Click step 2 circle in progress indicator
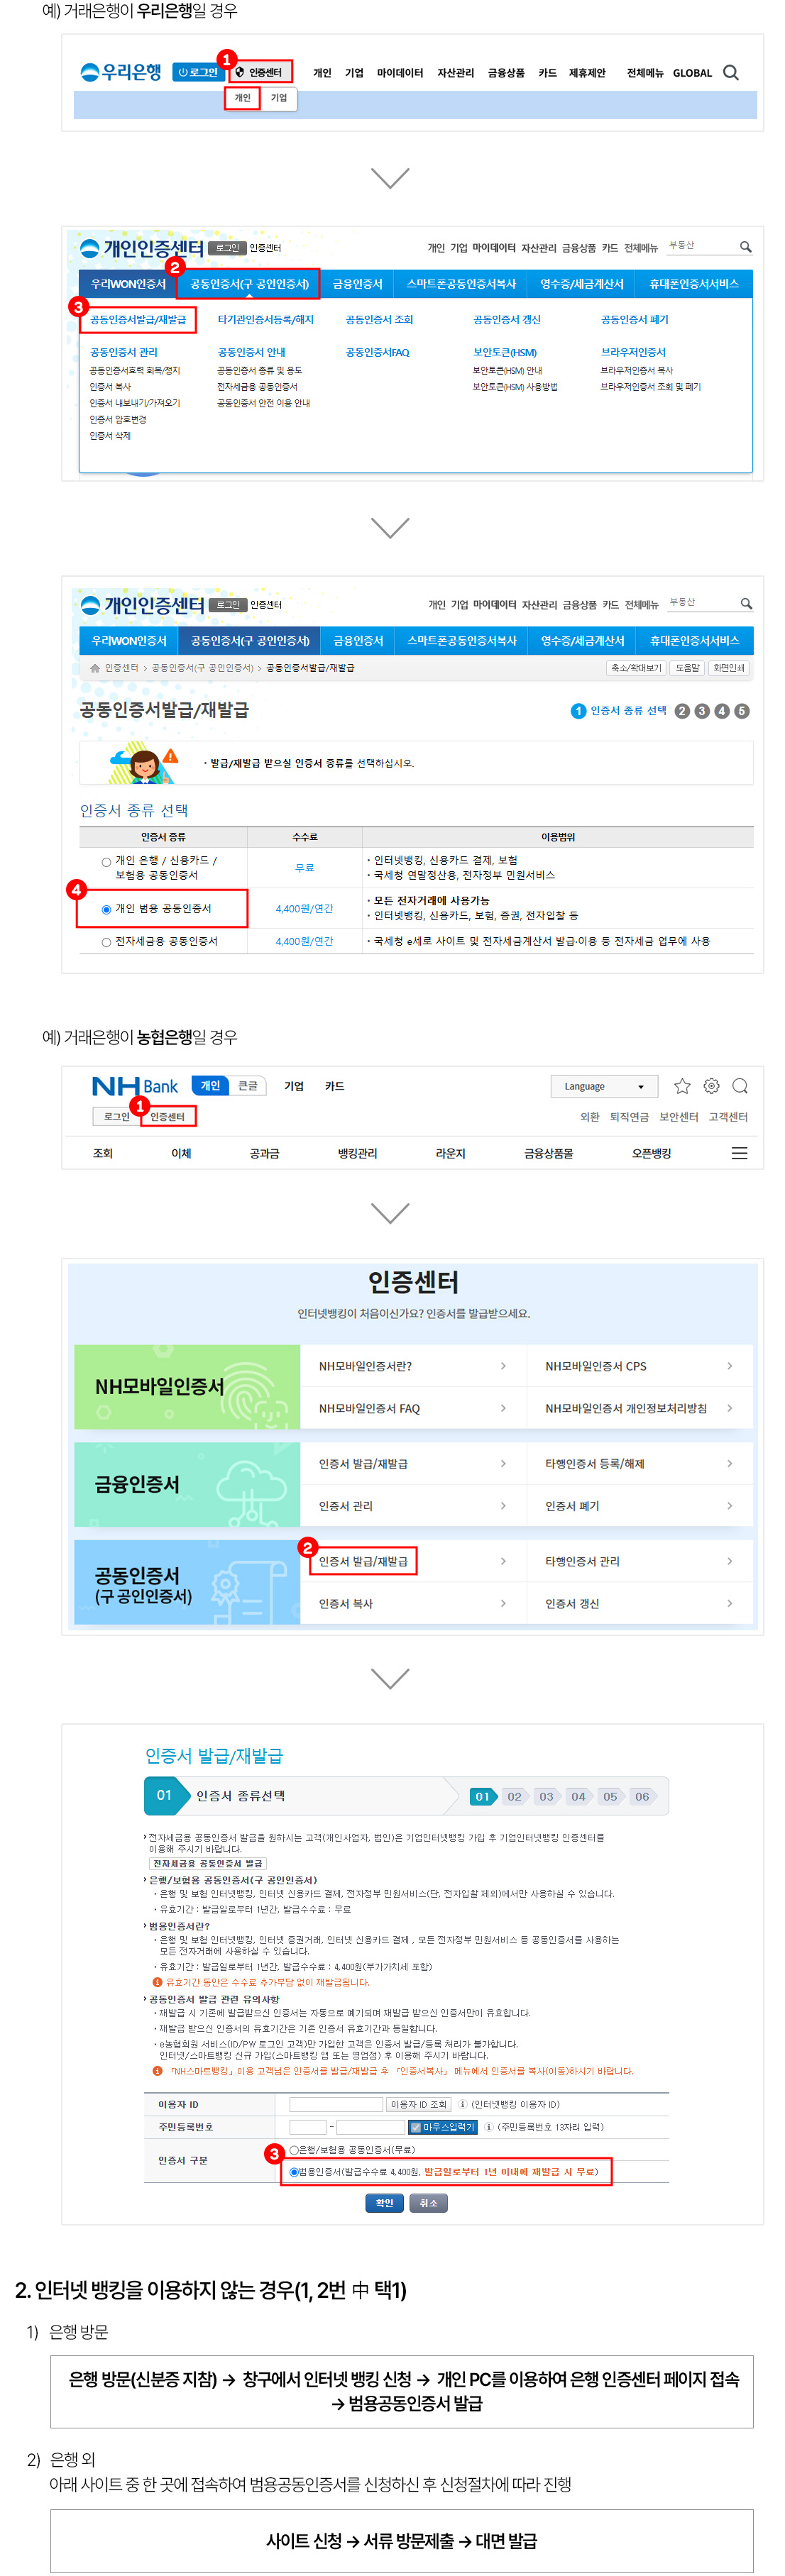 click(682, 711)
